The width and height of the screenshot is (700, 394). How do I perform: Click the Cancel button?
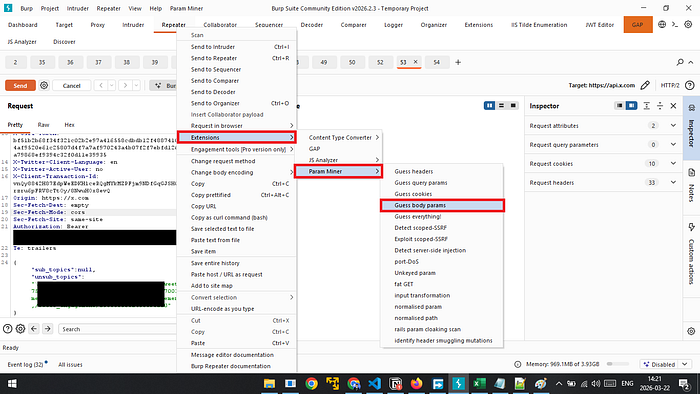tap(71, 85)
